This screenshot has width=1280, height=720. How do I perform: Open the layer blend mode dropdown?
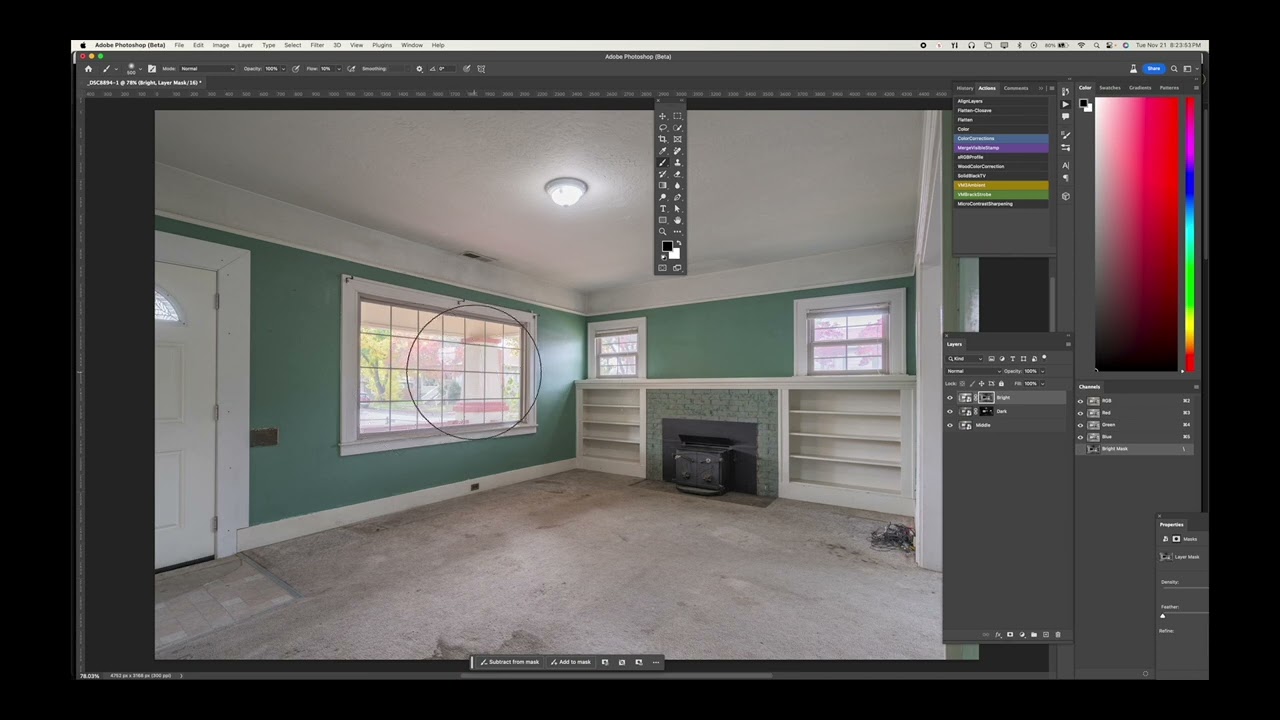tap(974, 371)
